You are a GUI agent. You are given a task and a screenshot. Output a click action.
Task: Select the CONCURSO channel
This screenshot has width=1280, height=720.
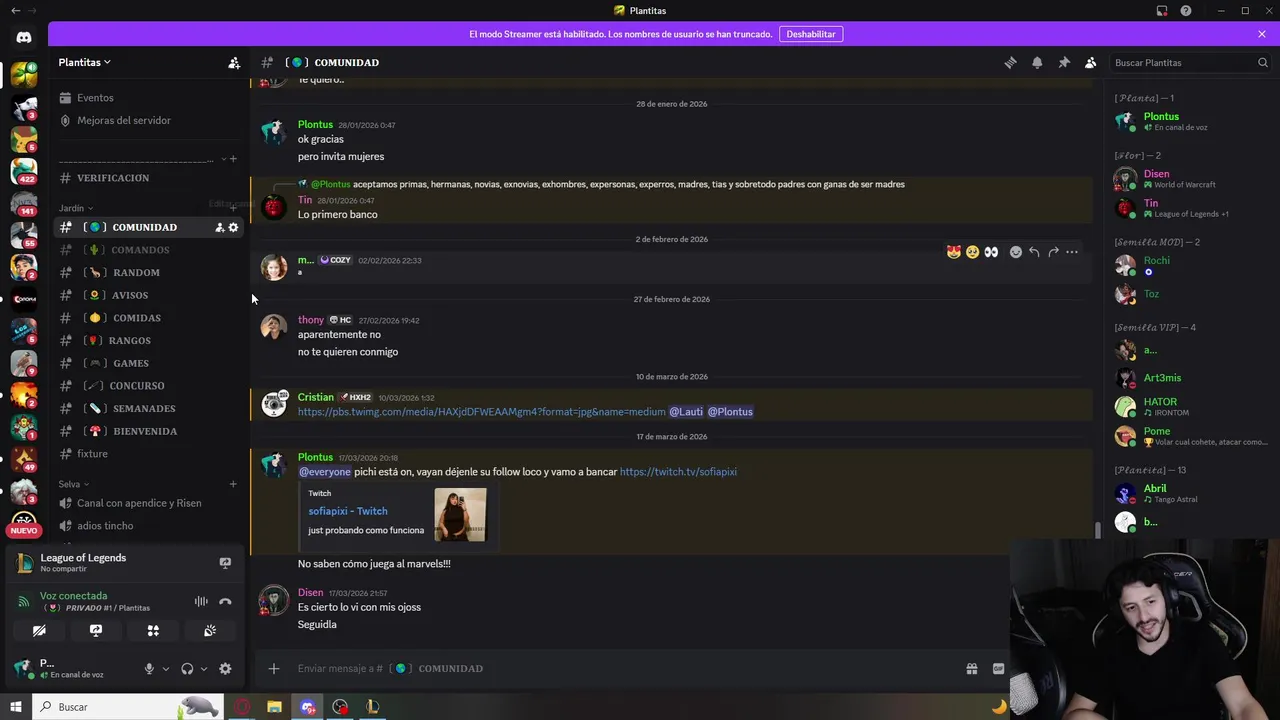point(137,386)
